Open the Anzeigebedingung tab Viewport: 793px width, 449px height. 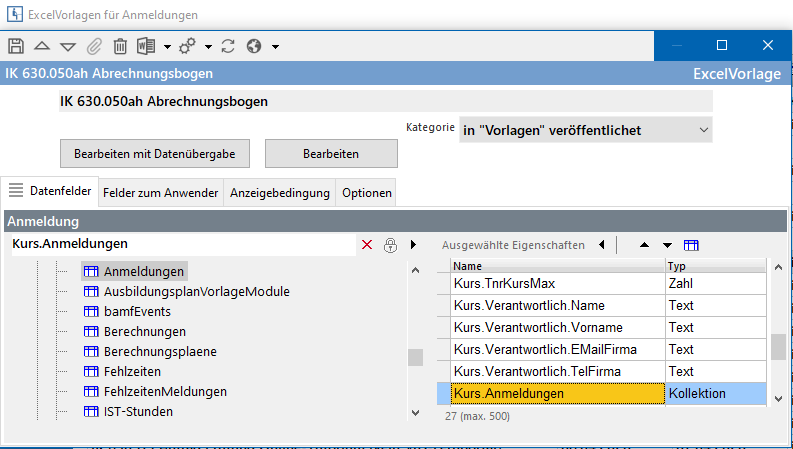(x=280, y=192)
